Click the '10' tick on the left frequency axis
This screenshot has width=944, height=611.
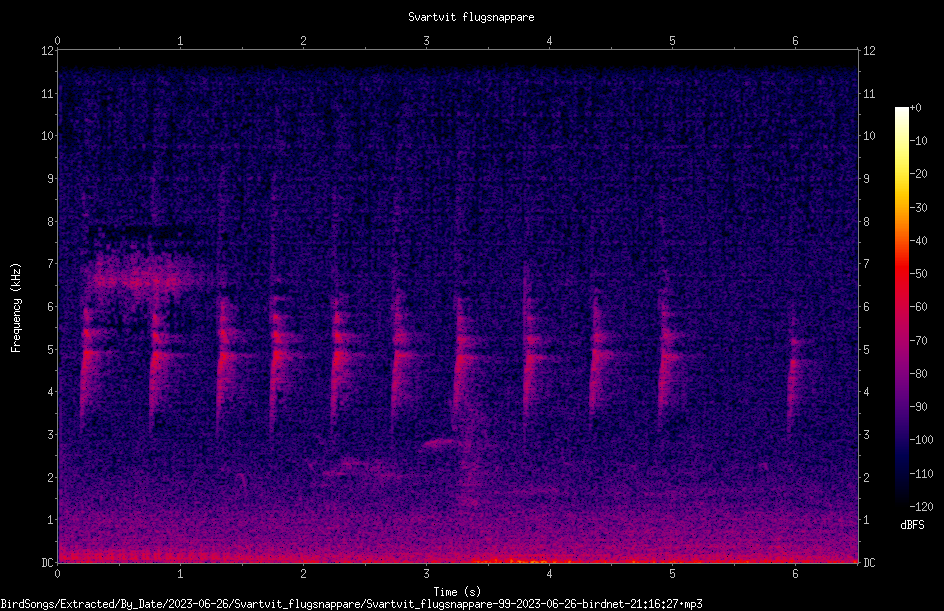click(48, 136)
